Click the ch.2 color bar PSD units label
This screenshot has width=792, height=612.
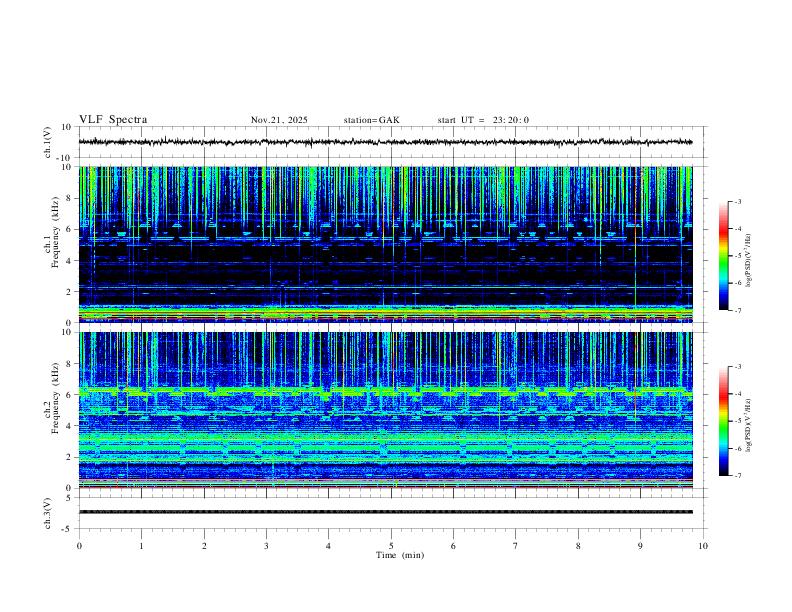(749, 425)
